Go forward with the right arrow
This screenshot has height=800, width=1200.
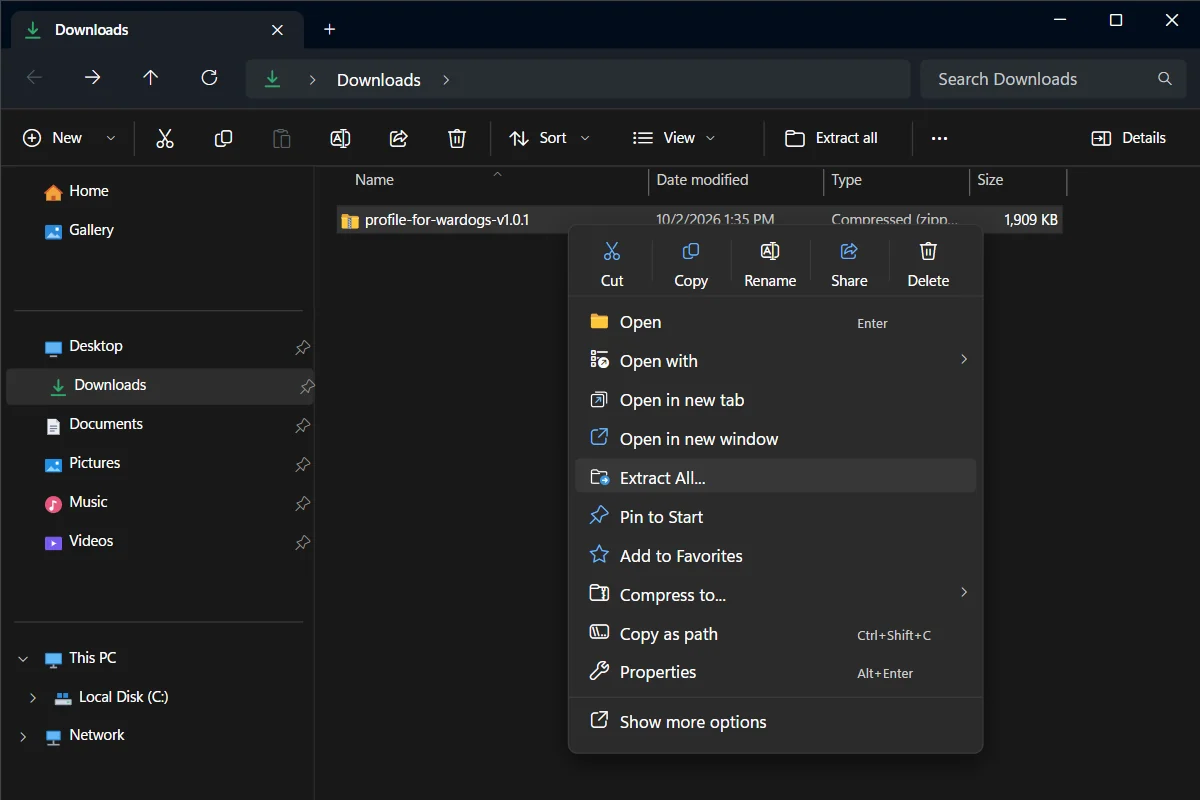coord(93,78)
